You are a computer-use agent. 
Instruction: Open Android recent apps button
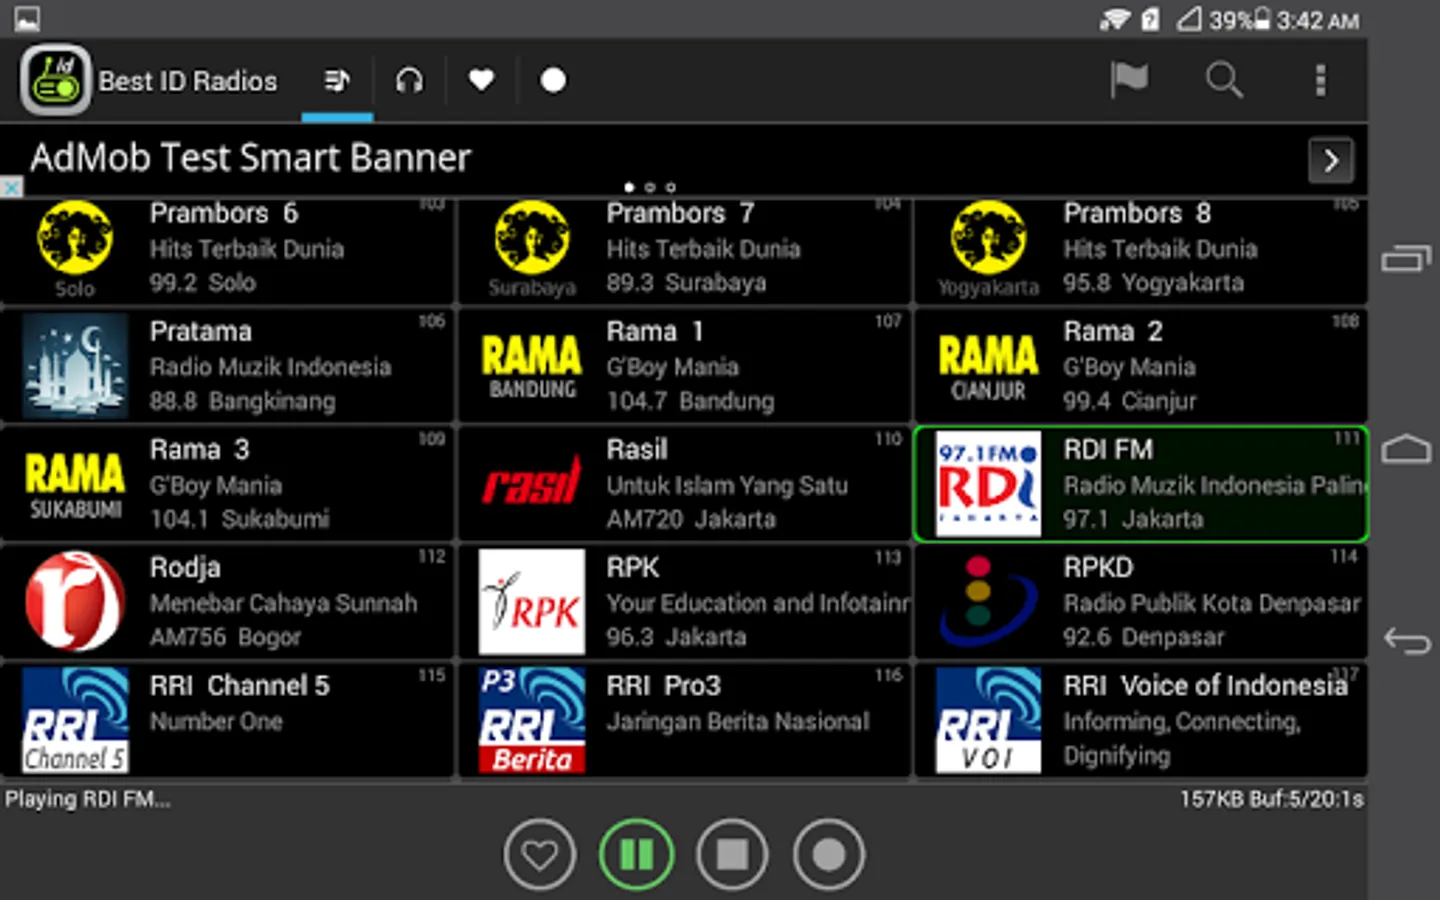click(x=1406, y=259)
